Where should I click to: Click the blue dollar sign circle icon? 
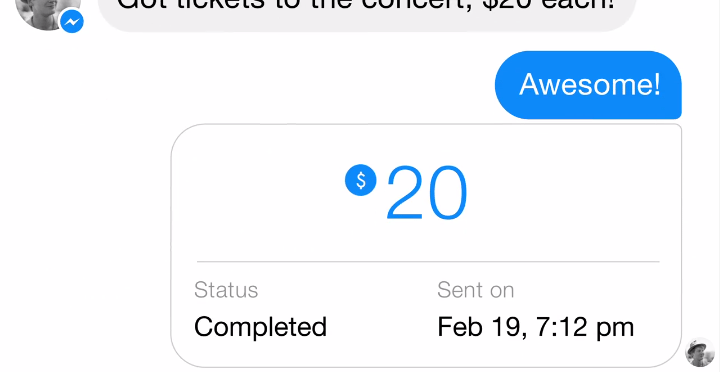360,180
